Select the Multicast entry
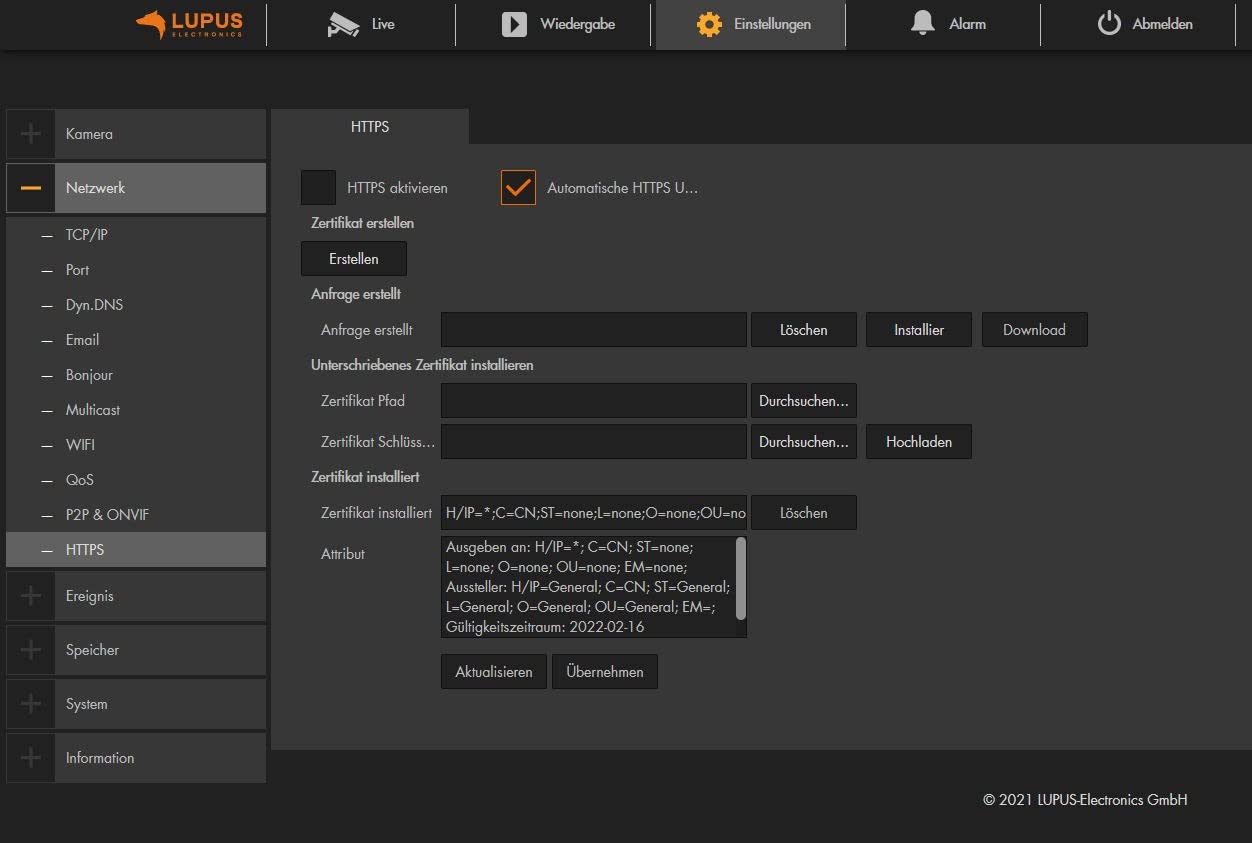1252x843 pixels. click(136, 410)
